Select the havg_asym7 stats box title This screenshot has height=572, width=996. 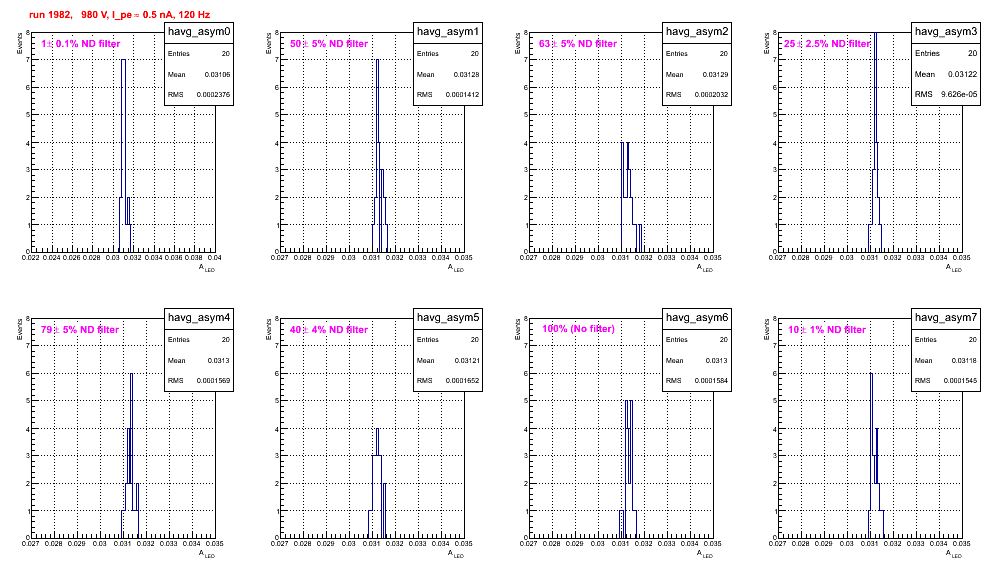coord(946,318)
